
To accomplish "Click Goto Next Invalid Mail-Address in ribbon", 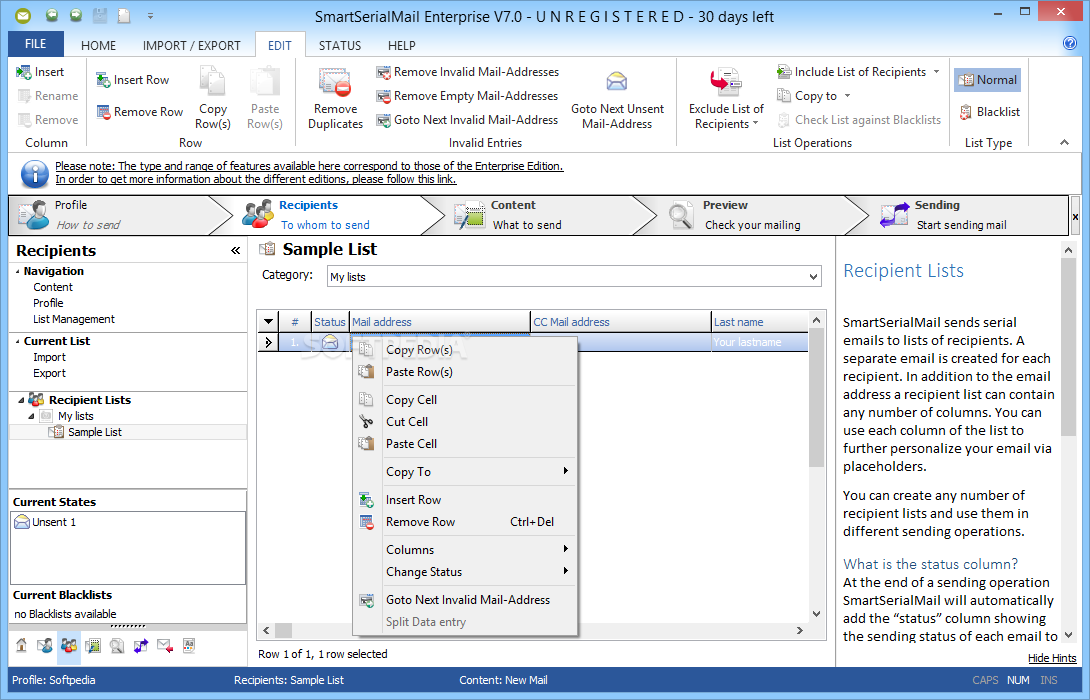I will click(x=467, y=120).
